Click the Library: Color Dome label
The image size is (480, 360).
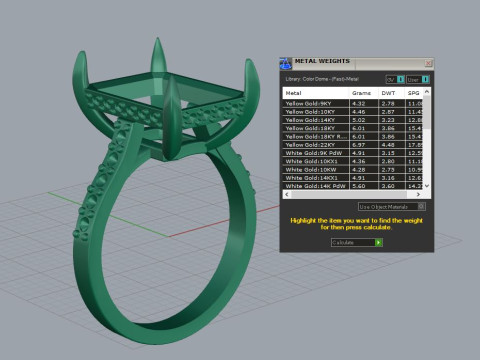tap(322, 79)
